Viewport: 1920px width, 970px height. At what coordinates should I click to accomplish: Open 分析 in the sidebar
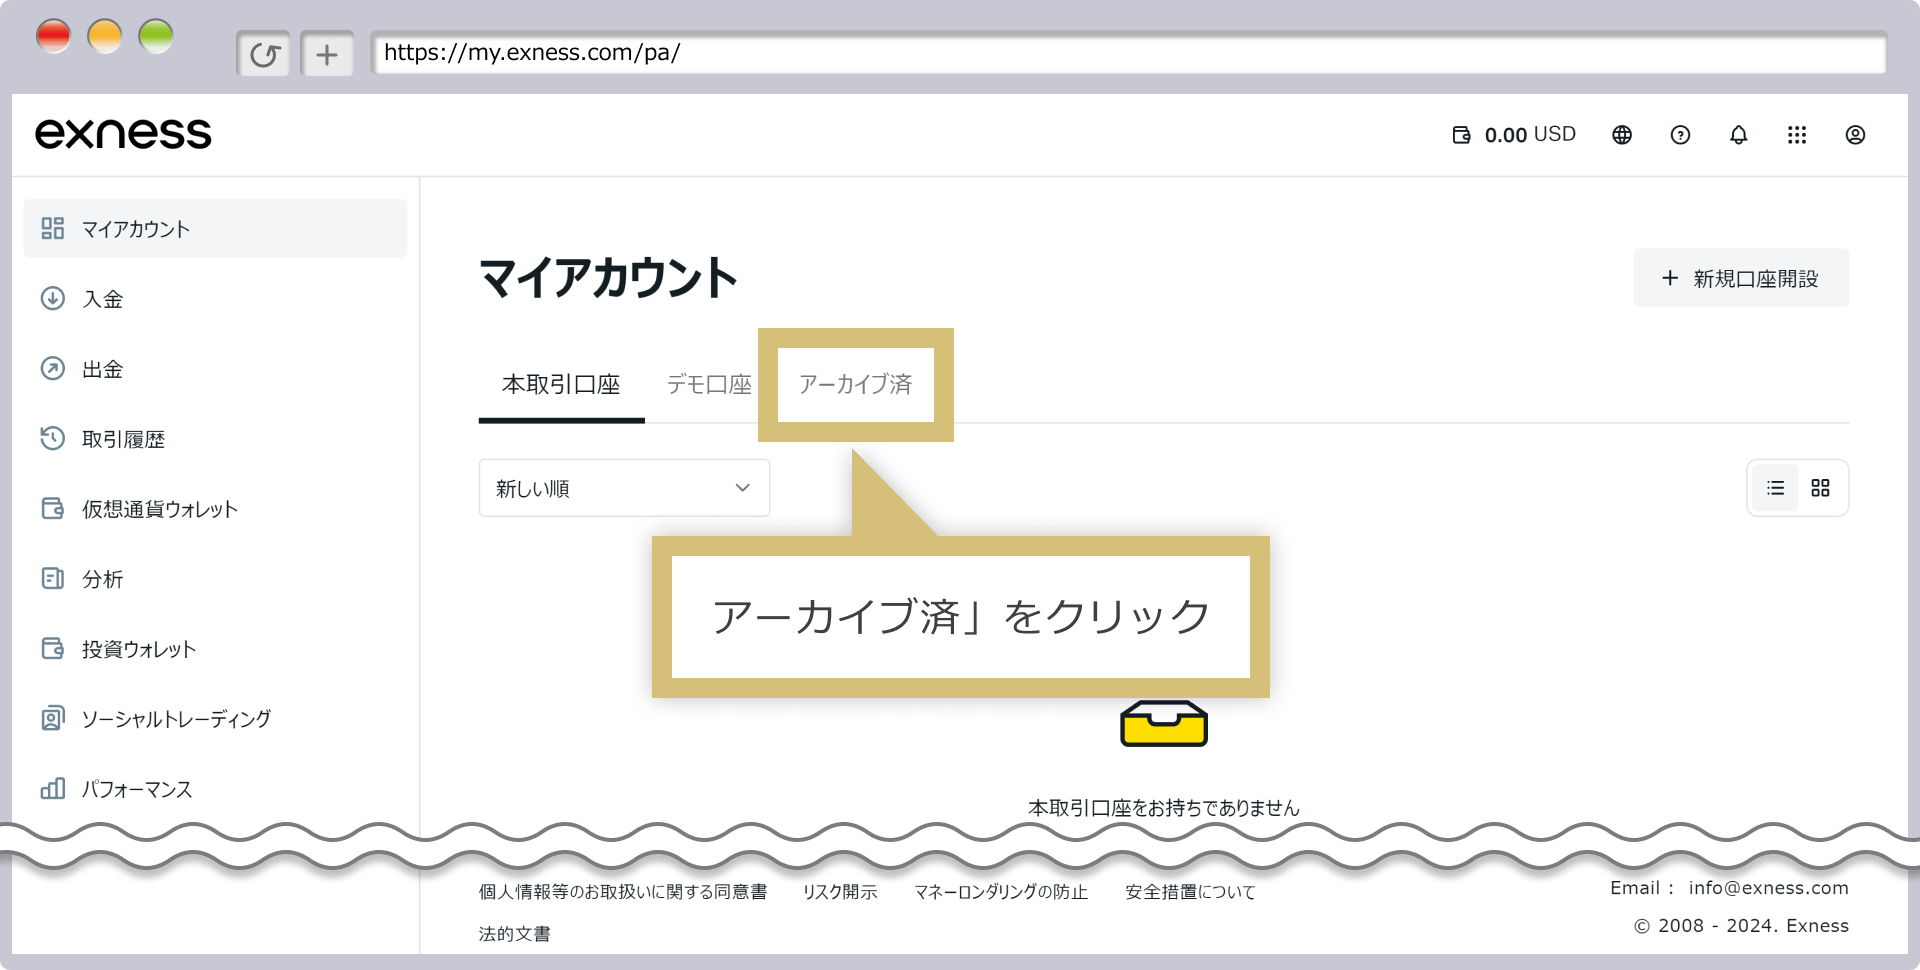[x=215, y=578]
